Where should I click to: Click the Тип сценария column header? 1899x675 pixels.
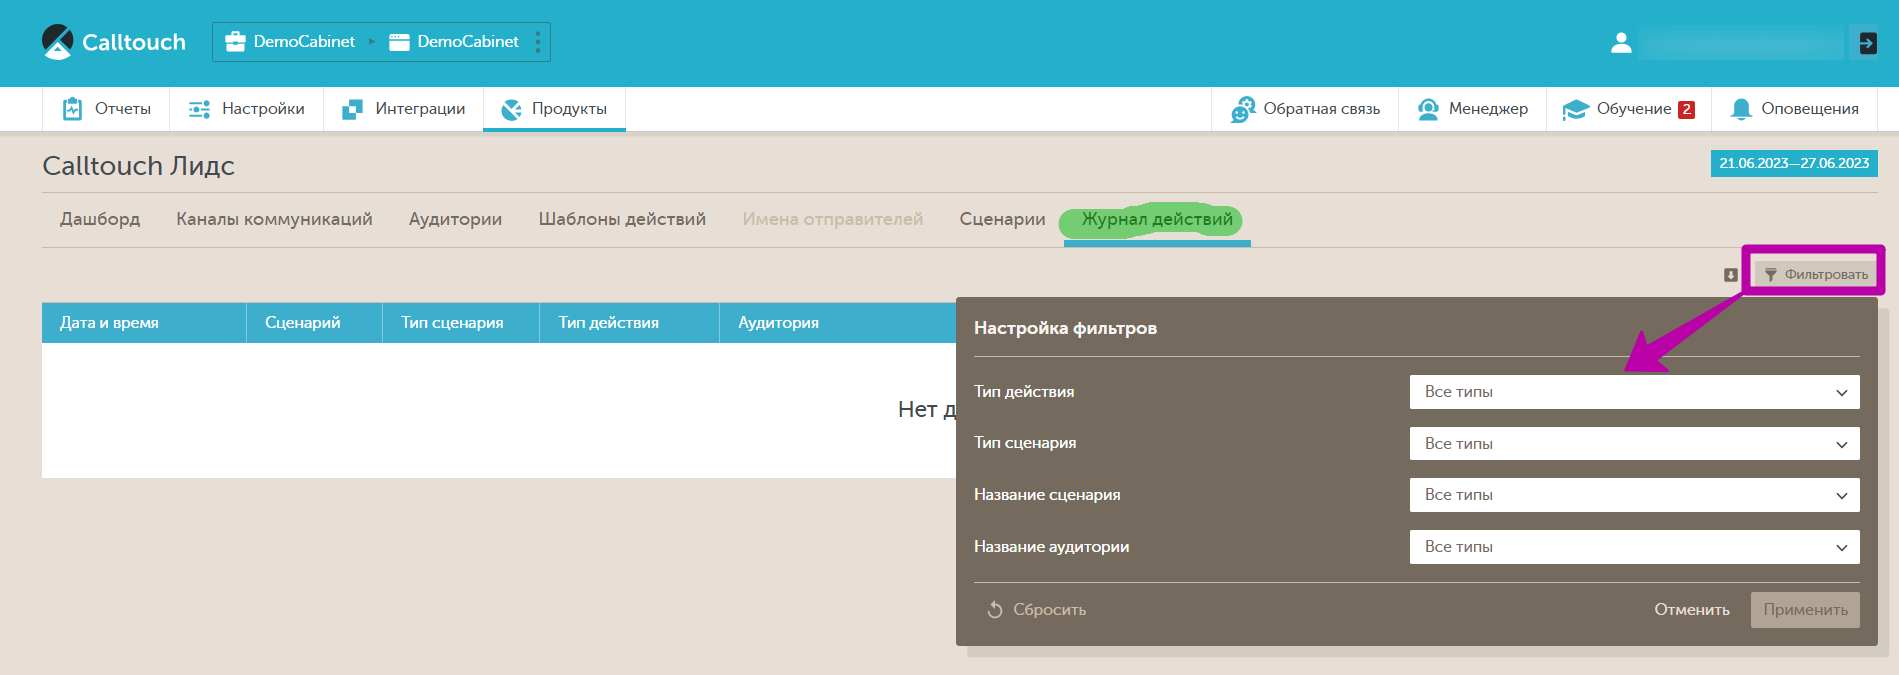[x=461, y=323]
